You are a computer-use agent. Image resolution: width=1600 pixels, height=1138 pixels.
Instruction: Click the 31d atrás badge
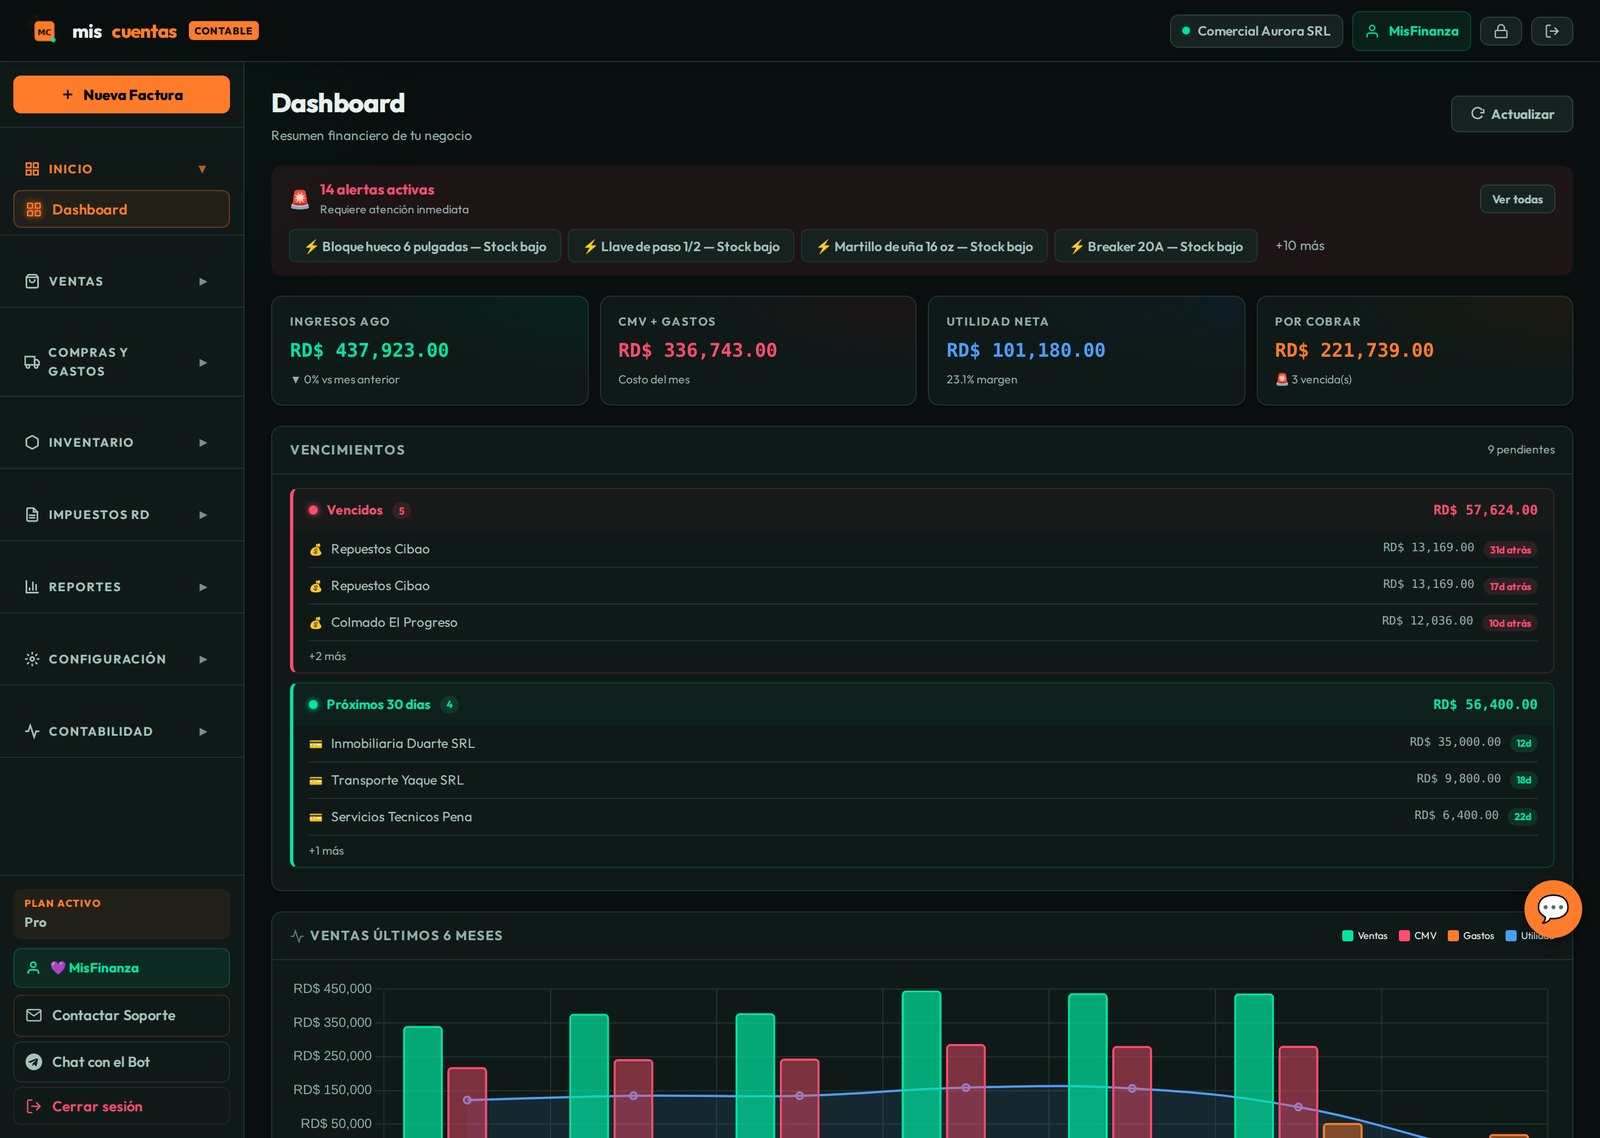click(1510, 550)
